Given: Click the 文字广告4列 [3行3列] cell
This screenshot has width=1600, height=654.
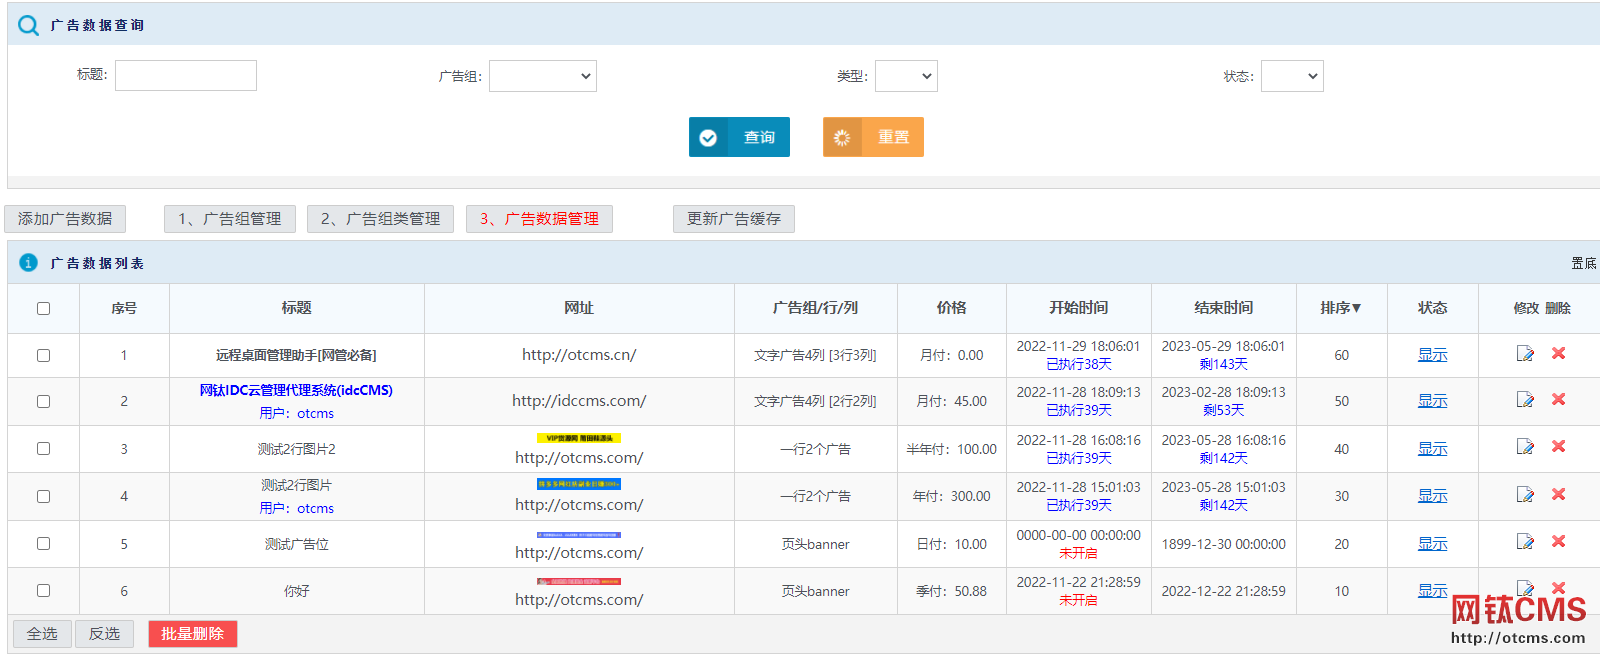Looking at the screenshot, I should coord(815,355).
